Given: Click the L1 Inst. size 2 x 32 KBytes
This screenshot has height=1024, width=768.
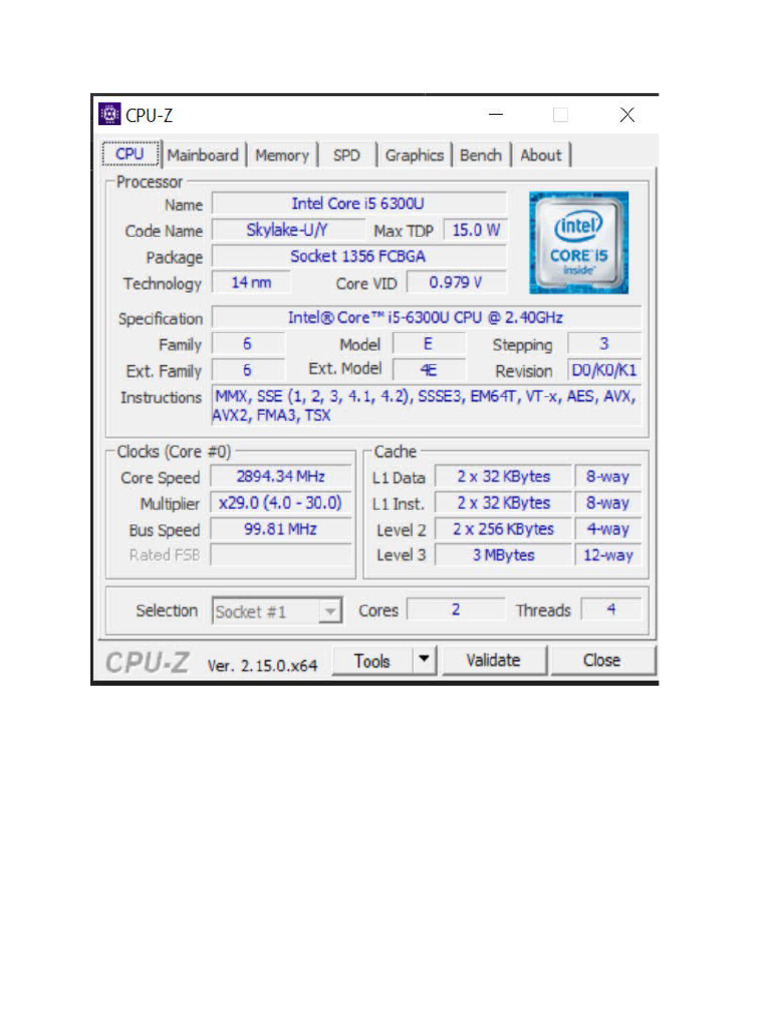Looking at the screenshot, I should 504,503.
